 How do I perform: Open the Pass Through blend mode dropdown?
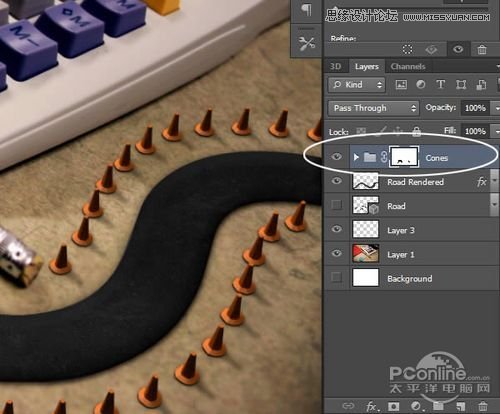(x=373, y=108)
